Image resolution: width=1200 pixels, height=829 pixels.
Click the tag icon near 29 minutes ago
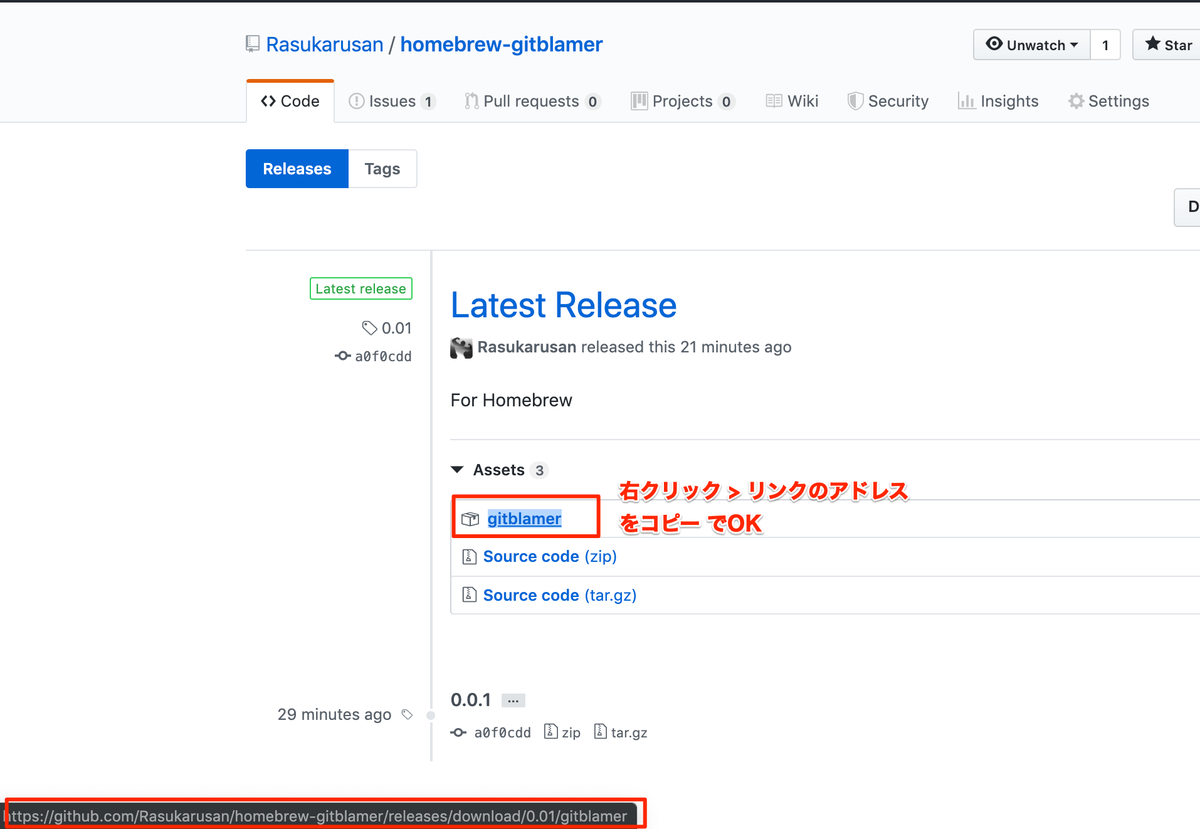click(408, 714)
